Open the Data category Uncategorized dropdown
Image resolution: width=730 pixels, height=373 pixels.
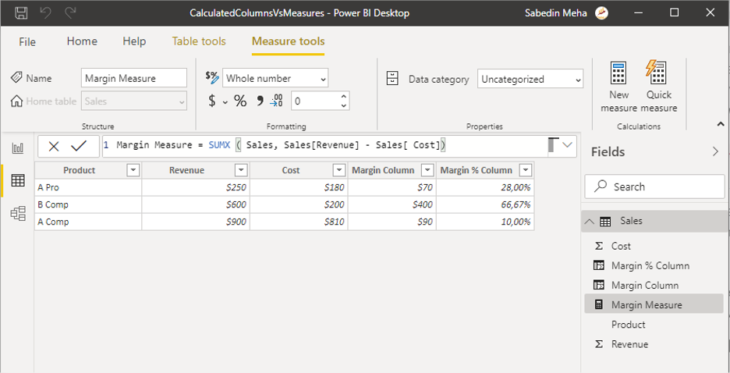(x=530, y=79)
